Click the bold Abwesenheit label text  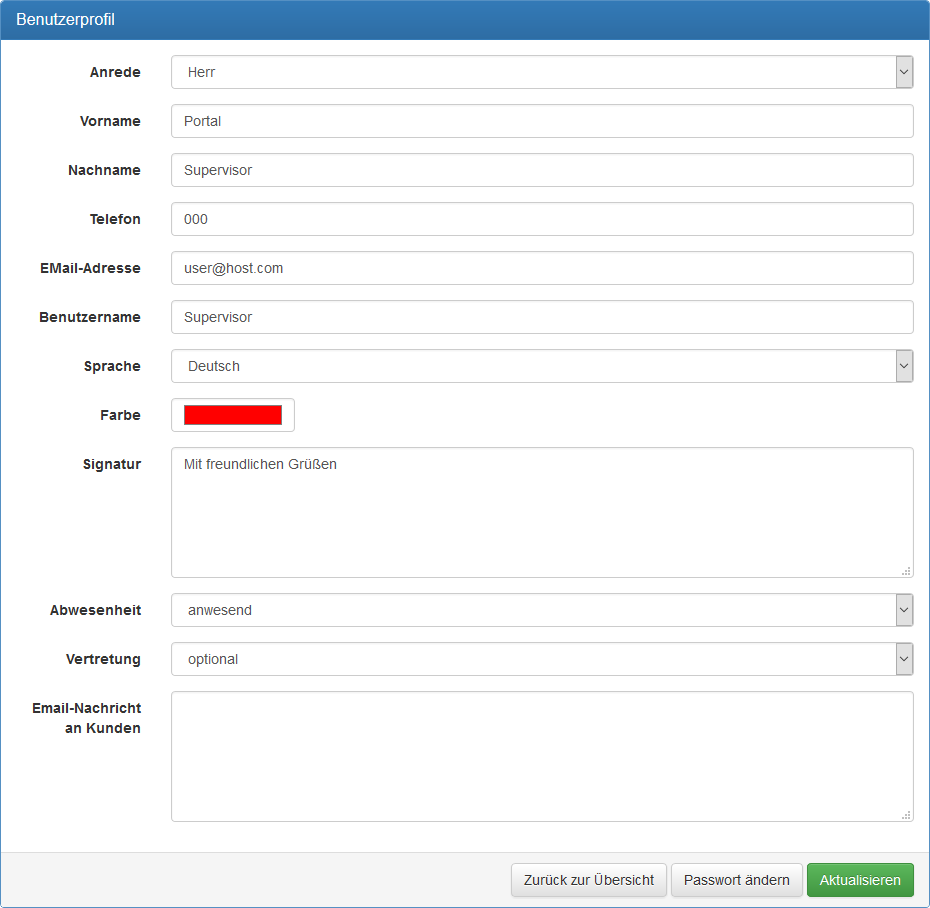[95, 610]
